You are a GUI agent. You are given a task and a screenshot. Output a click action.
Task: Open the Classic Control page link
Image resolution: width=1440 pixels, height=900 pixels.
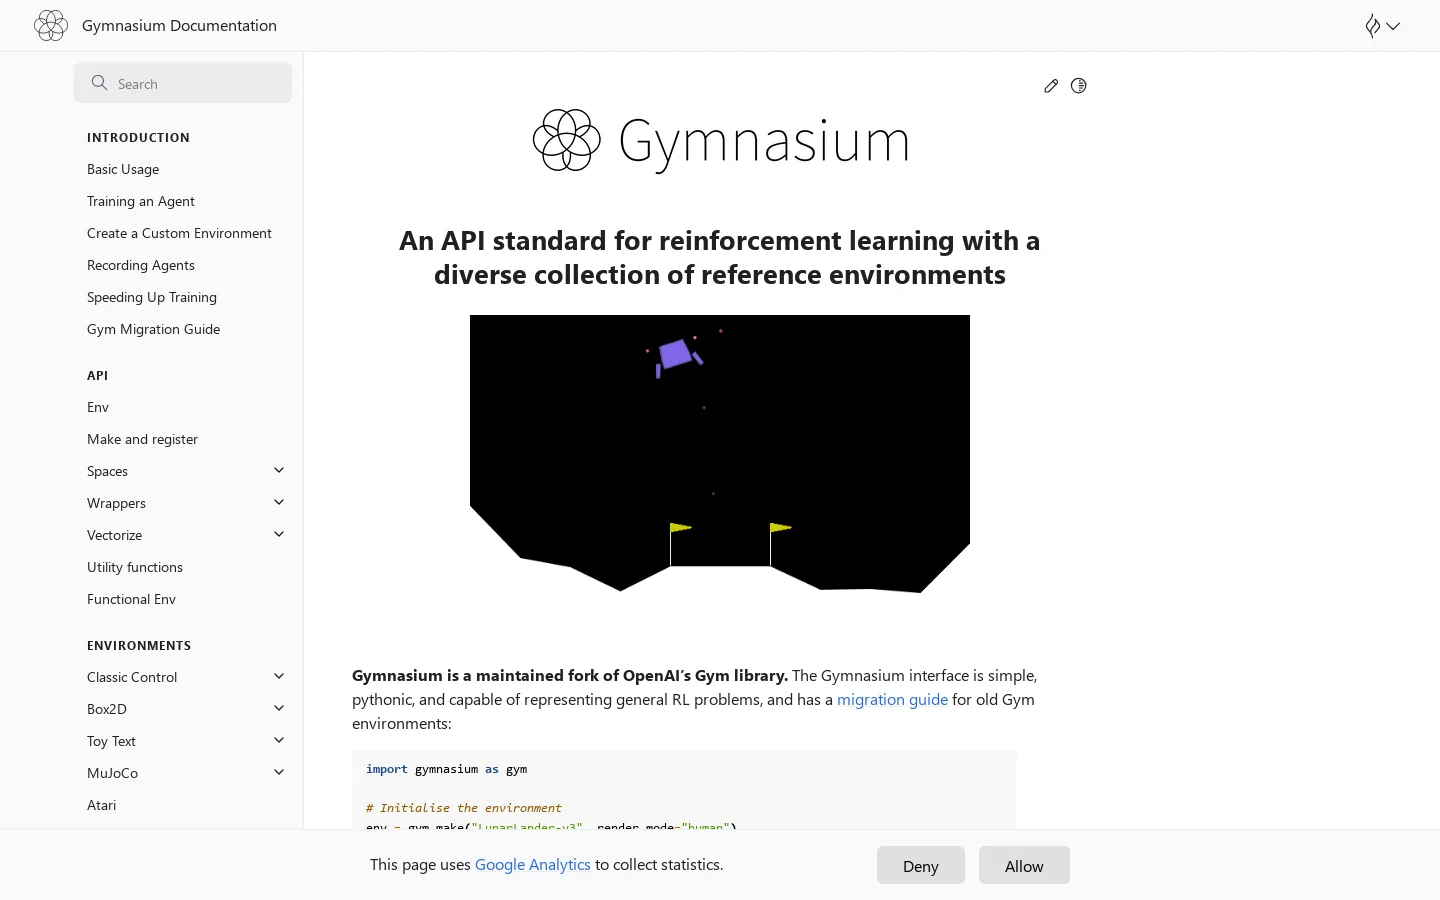(x=132, y=677)
